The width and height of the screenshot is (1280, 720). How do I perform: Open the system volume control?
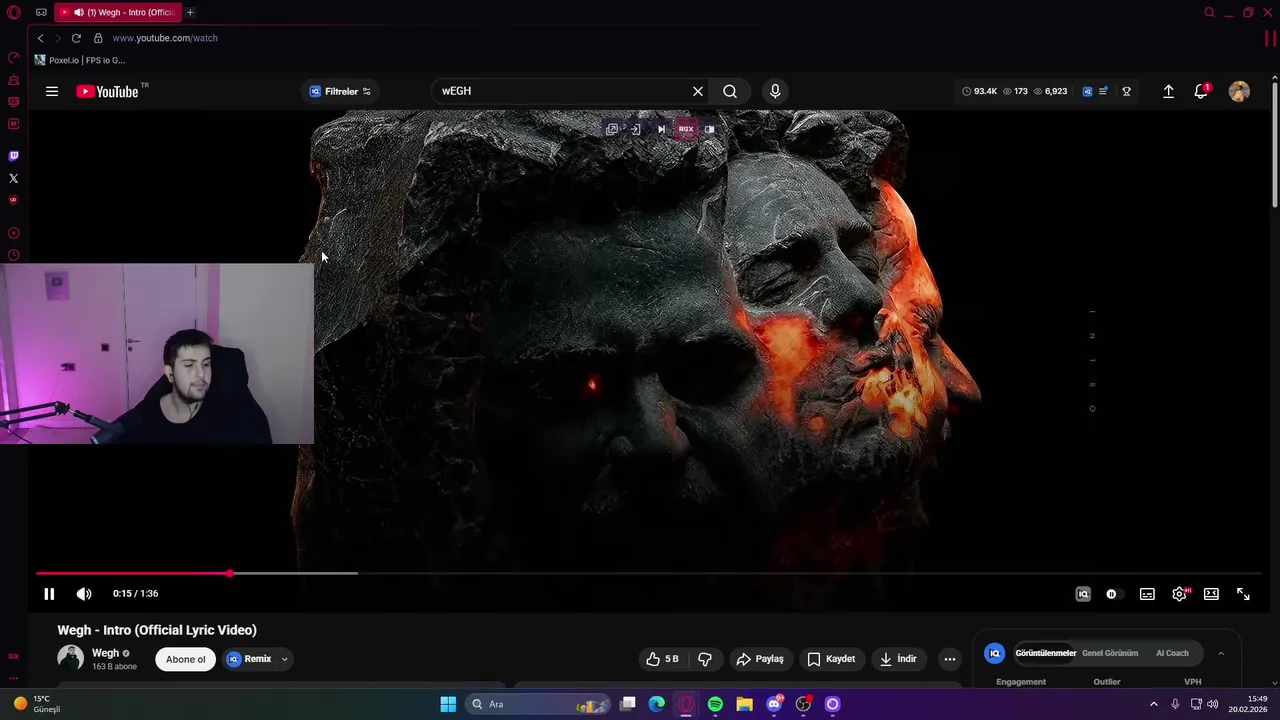(1212, 704)
